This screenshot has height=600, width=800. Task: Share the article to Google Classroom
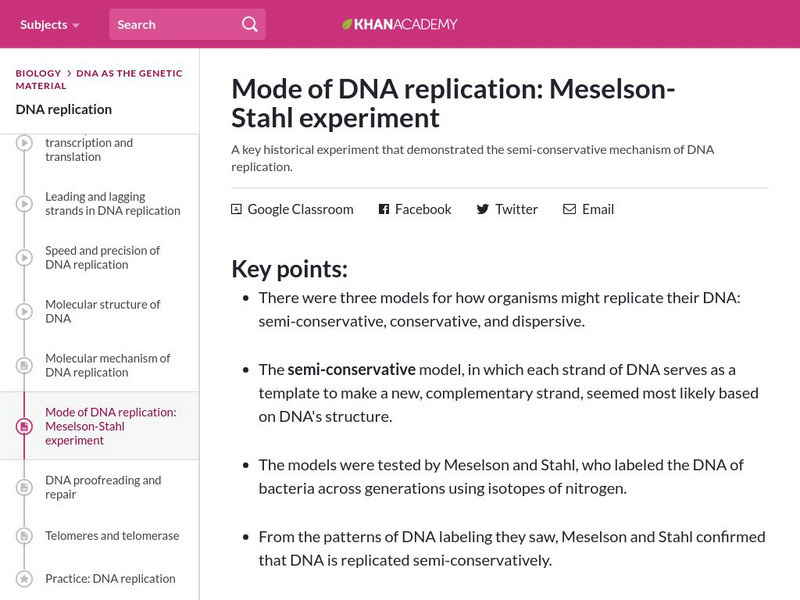[291, 209]
